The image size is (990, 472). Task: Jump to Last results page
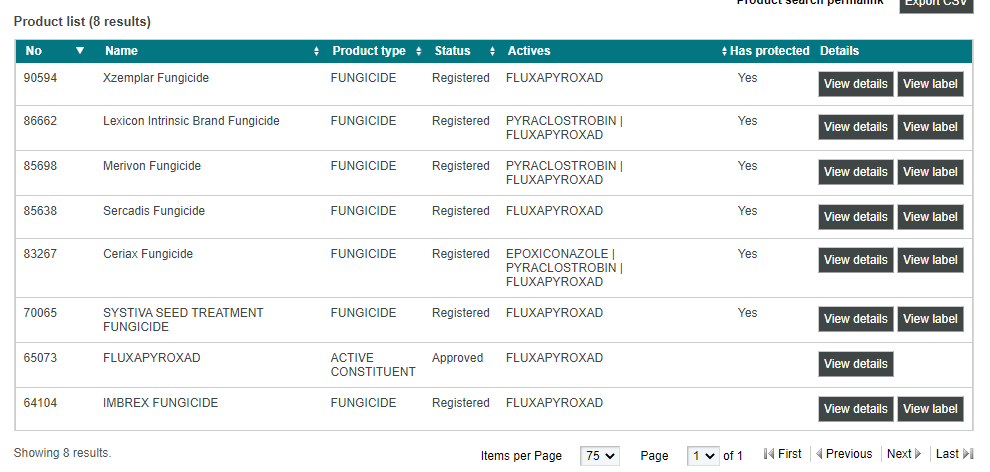point(954,454)
